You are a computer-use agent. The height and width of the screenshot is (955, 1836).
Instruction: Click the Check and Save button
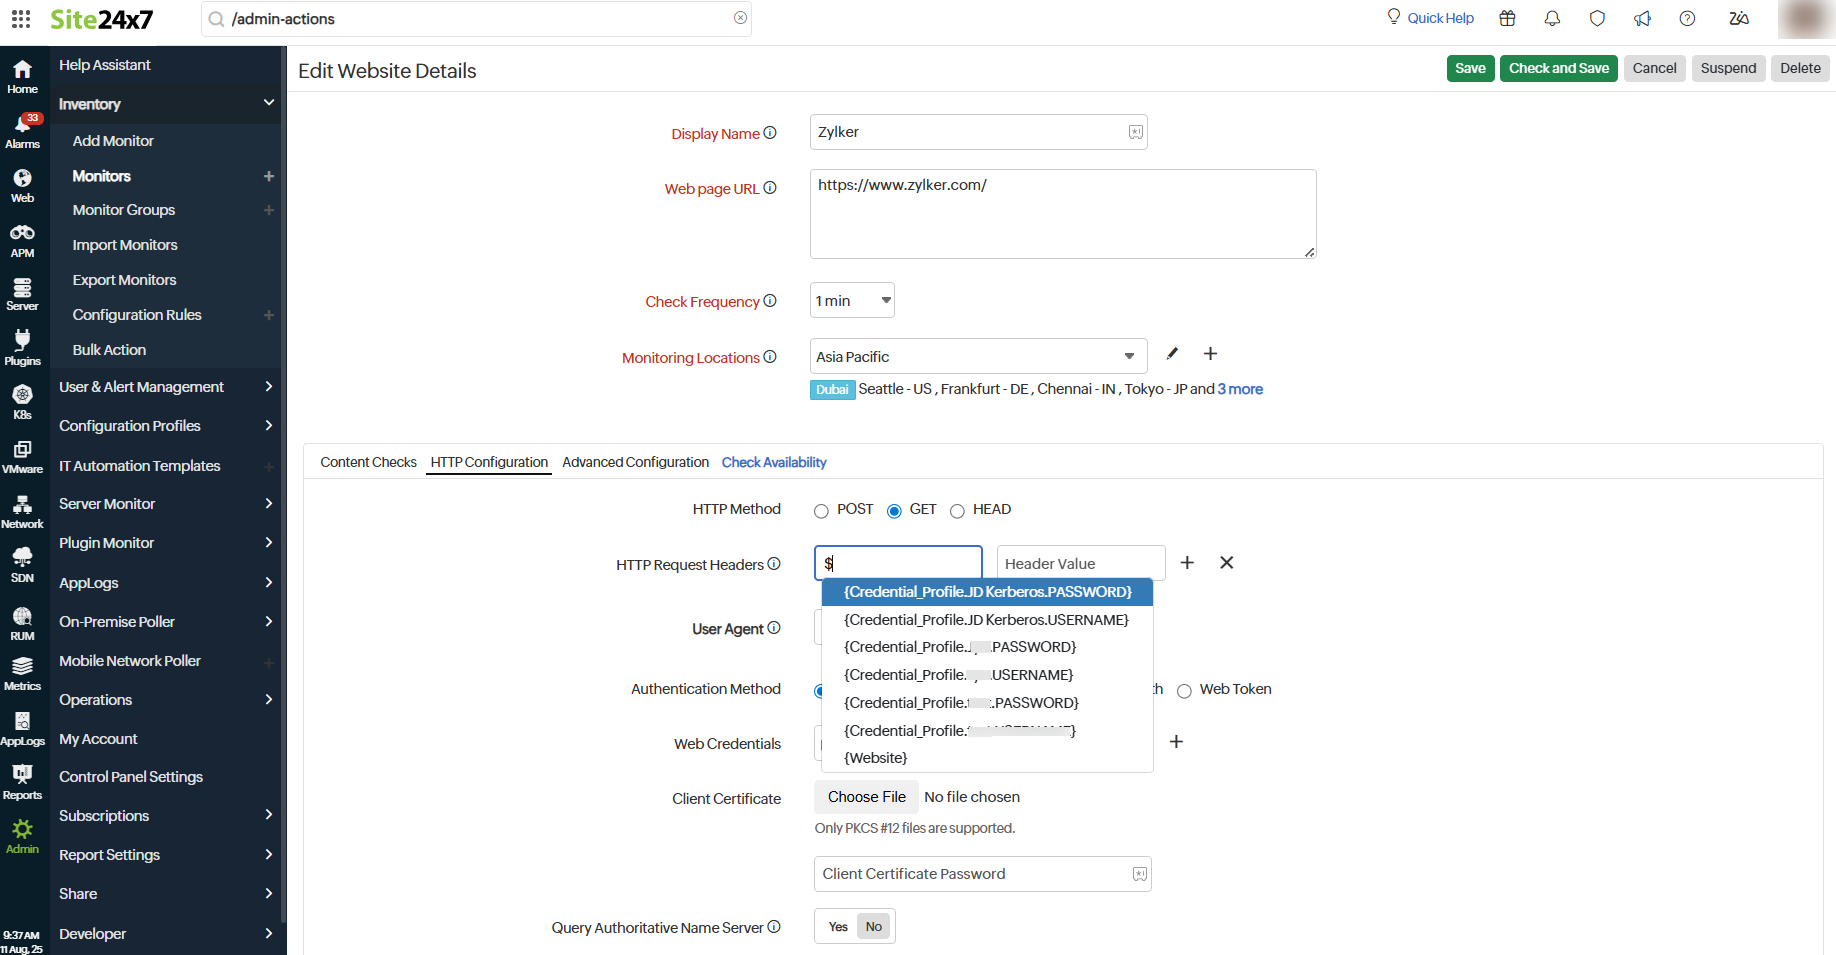(x=1558, y=68)
